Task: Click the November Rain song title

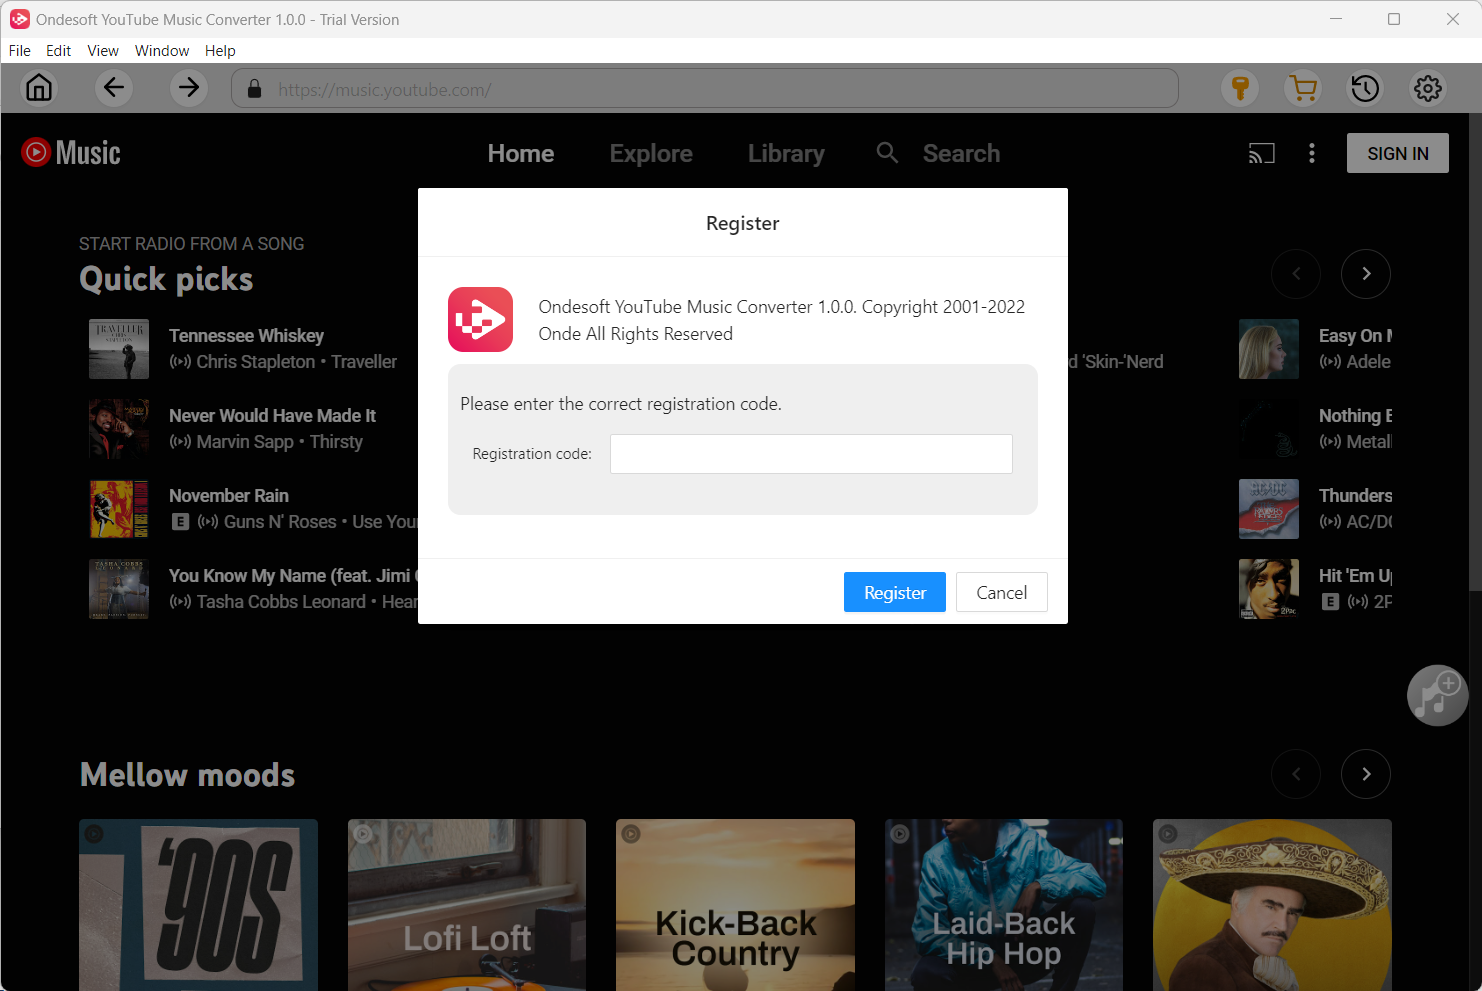Action: 229,496
